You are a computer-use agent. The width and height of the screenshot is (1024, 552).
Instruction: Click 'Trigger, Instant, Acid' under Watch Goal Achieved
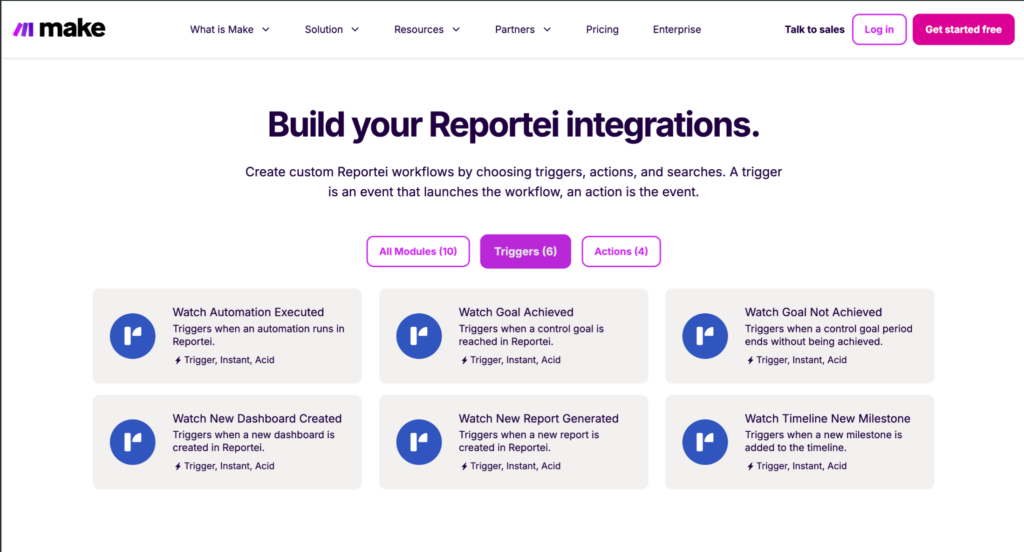tap(515, 360)
